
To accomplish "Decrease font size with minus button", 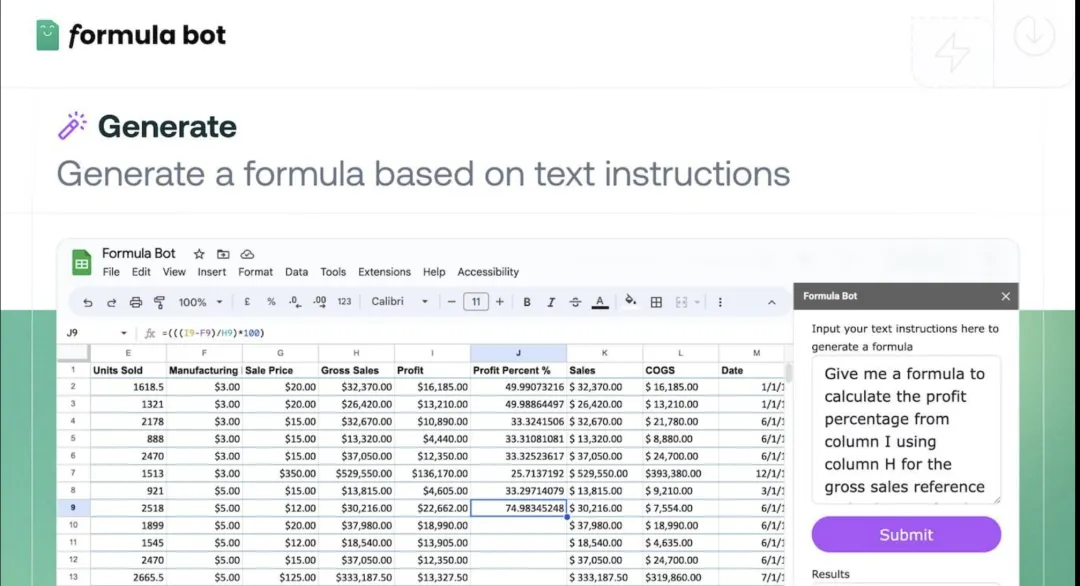I will click(451, 302).
